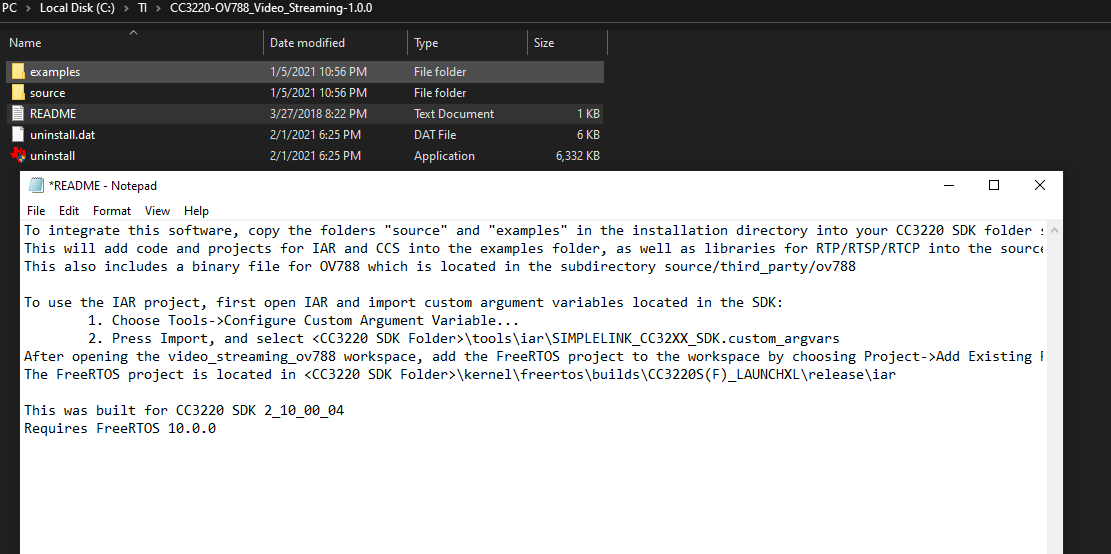Viewport: 1111px width, 554px height.
Task: Click line '1. Choose Tools->Configure Custom Argument Variable...'
Action: [x=304, y=320]
